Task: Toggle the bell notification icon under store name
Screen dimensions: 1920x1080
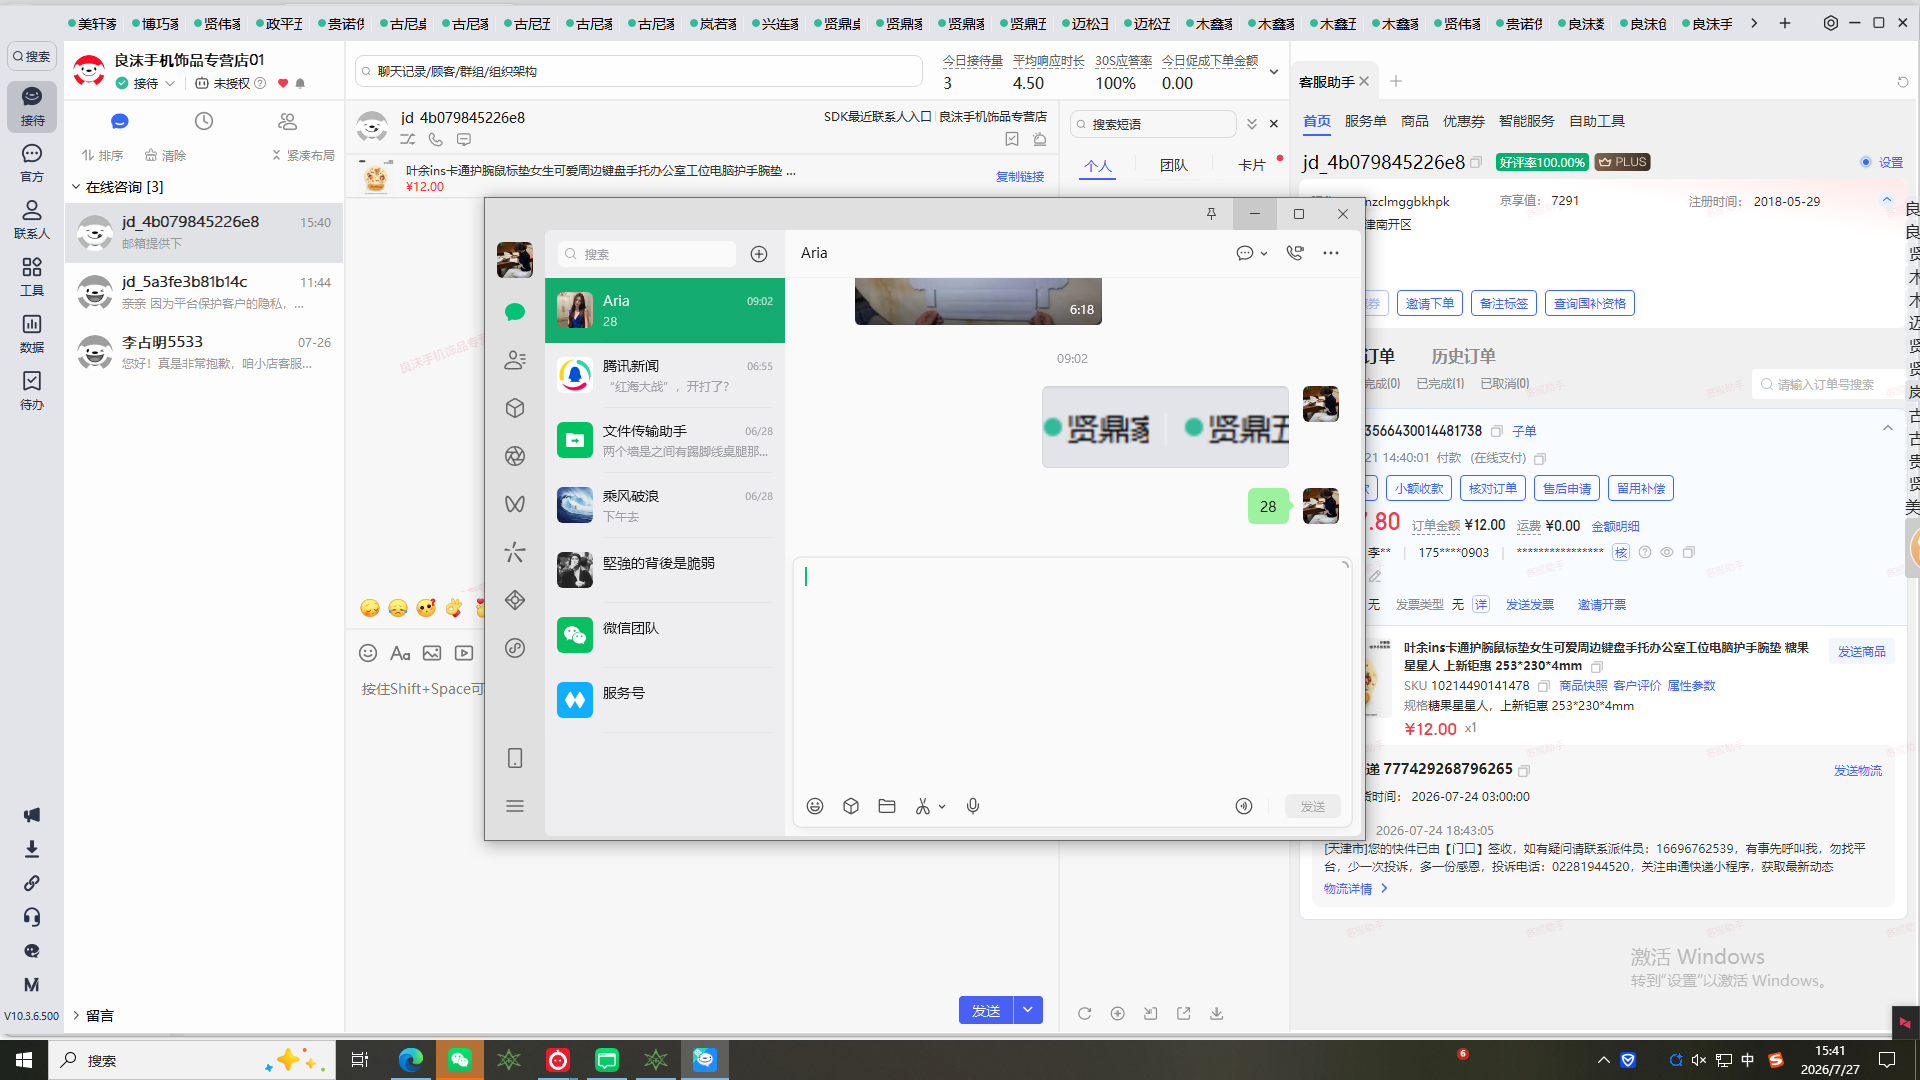Action: tap(301, 84)
